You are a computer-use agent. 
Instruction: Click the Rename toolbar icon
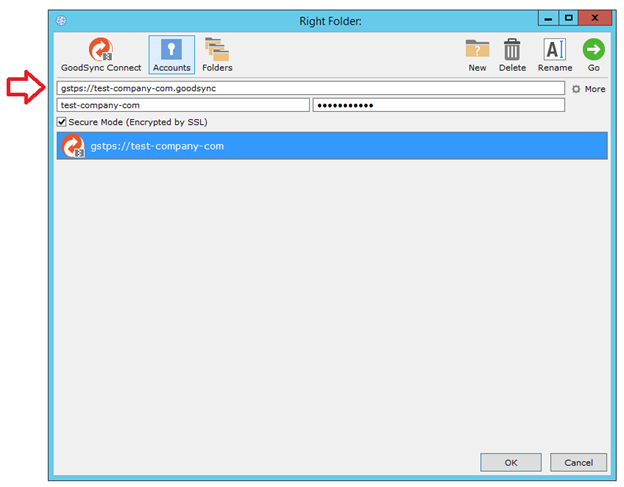(x=555, y=54)
